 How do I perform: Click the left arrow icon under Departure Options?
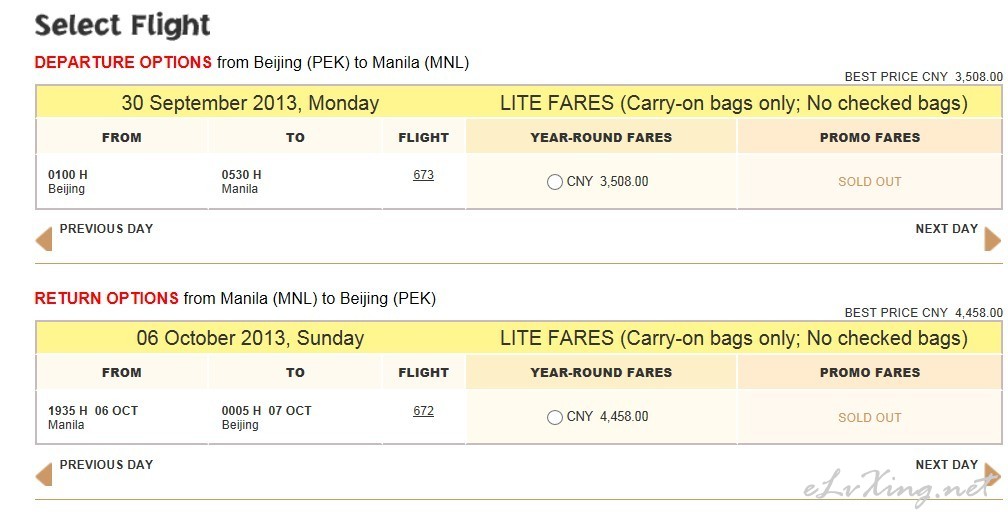pyautogui.click(x=44, y=239)
